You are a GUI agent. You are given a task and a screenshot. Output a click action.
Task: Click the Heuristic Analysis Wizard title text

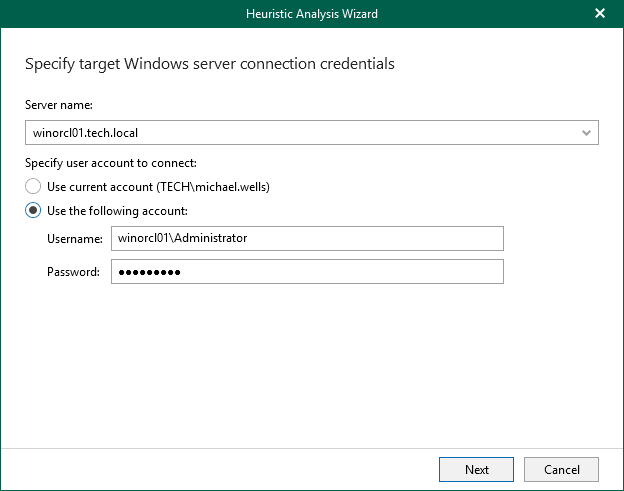coord(312,14)
